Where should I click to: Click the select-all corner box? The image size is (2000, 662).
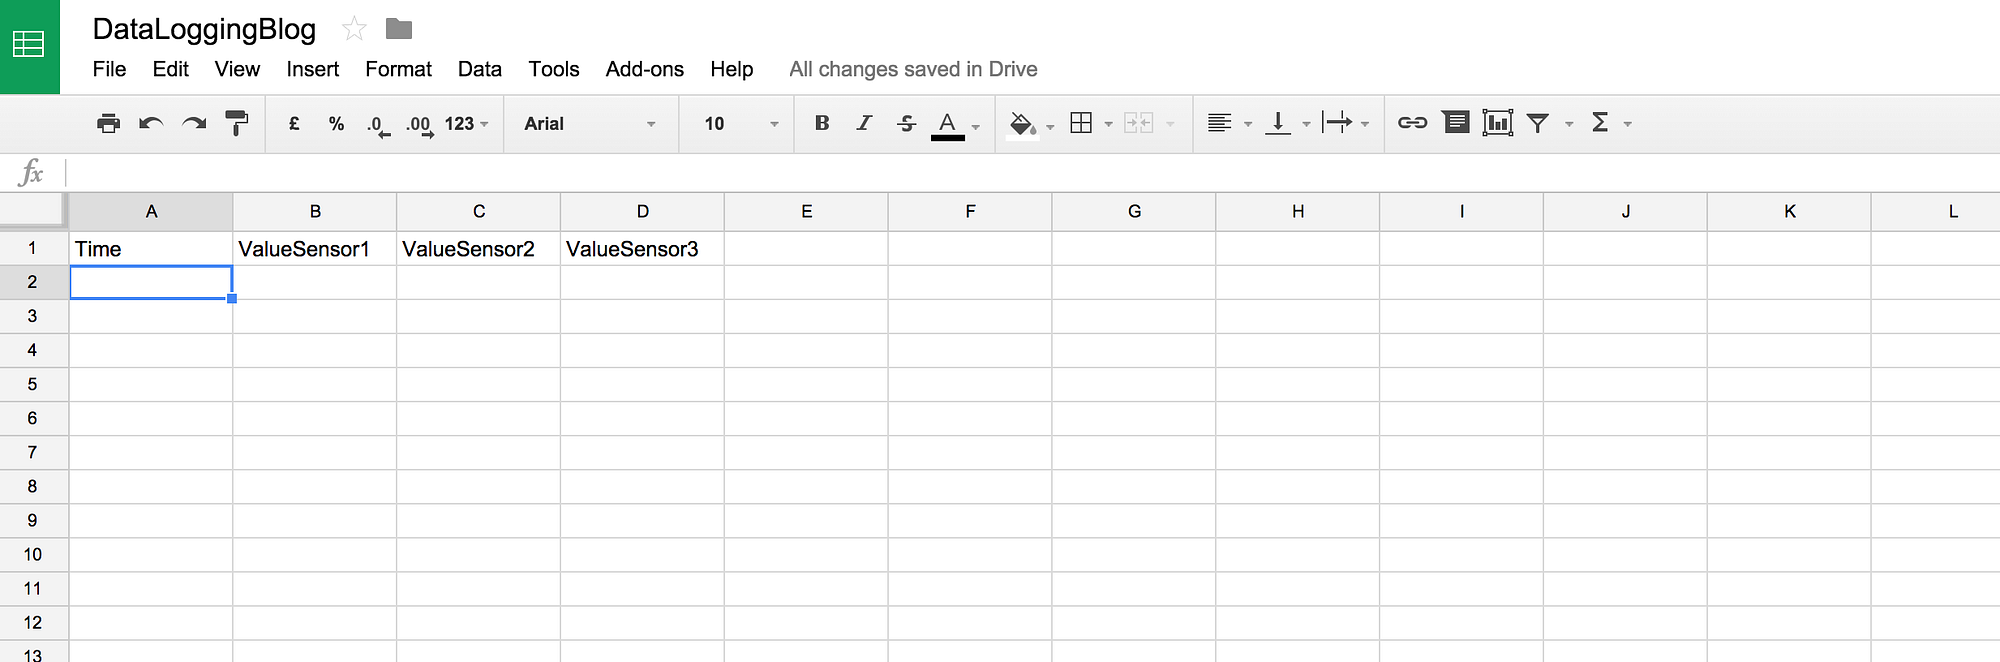tap(33, 211)
